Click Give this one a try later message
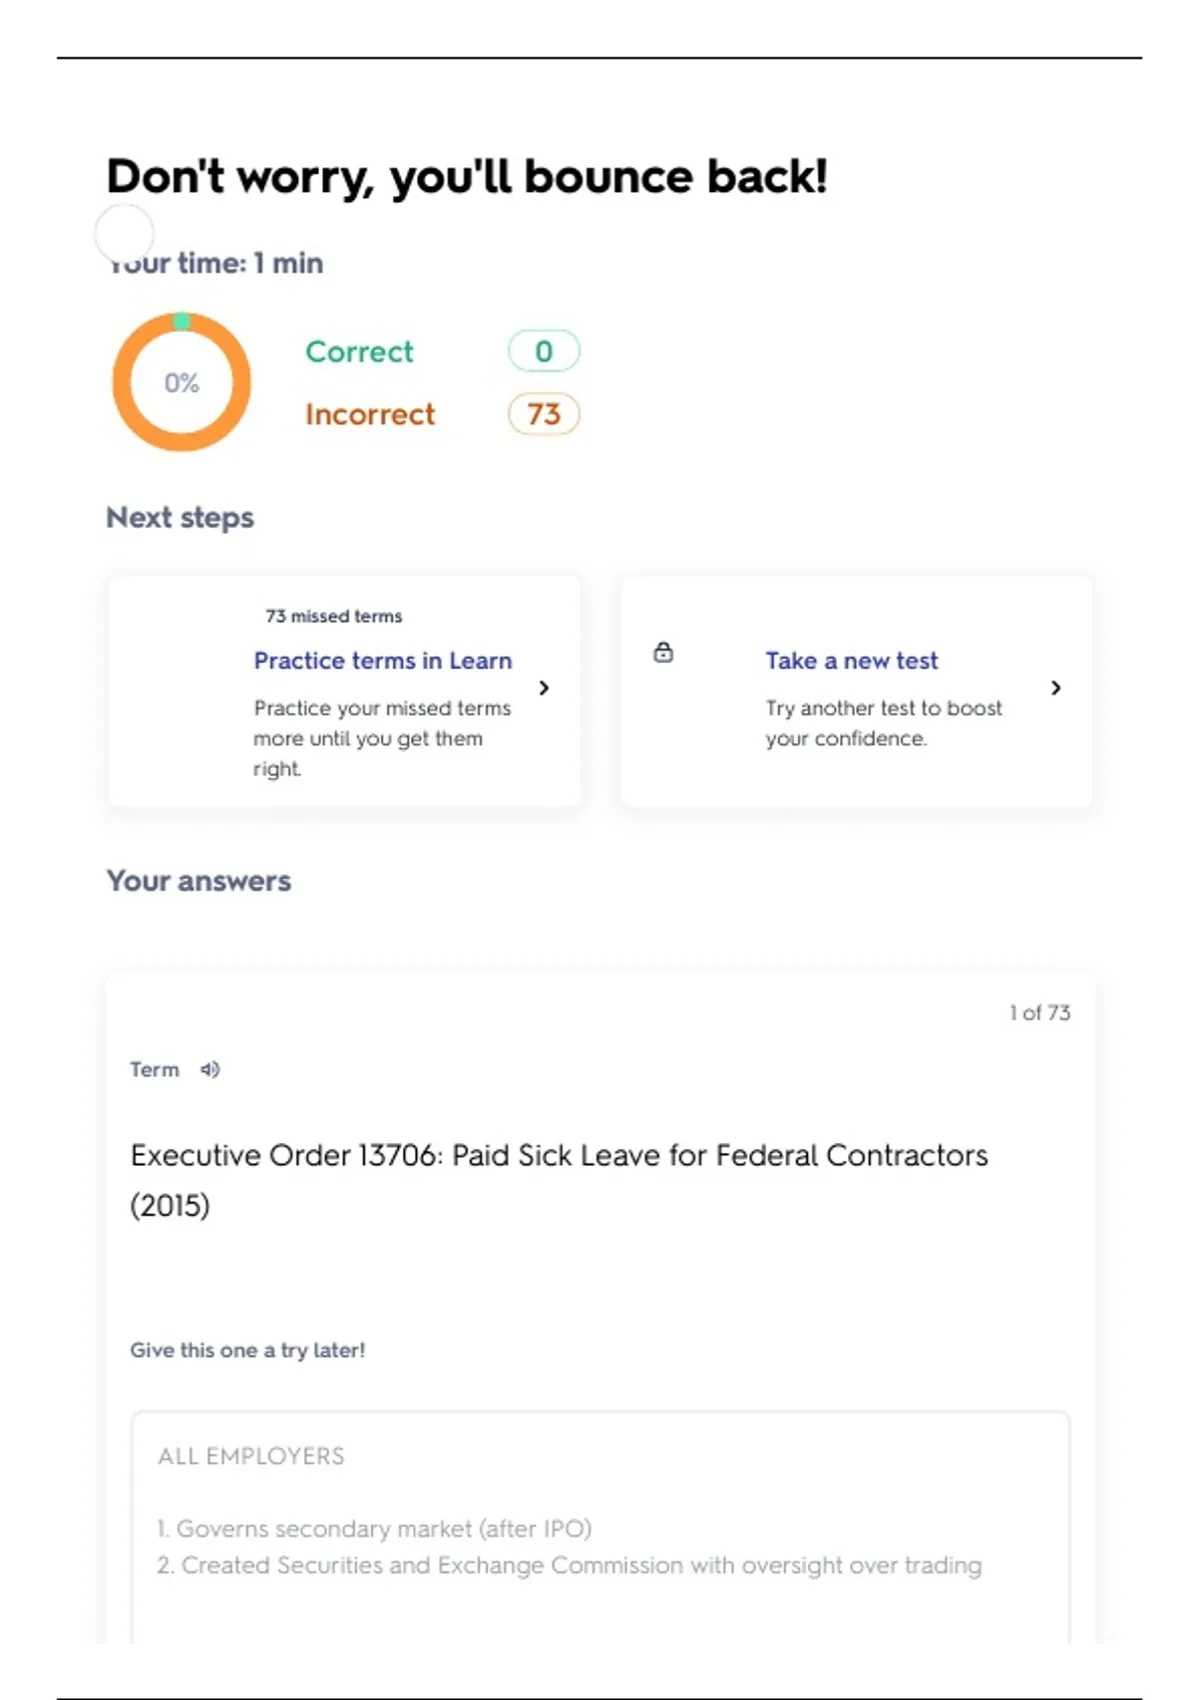1200x1700 pixels. [x=247, y=1350]
